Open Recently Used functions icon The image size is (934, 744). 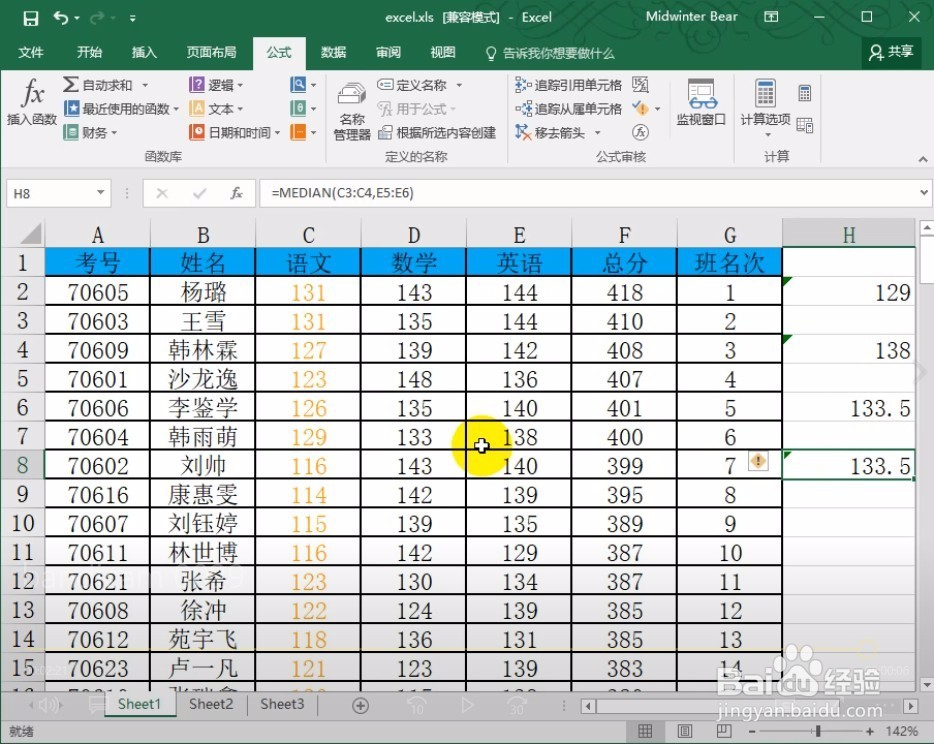click(71, 108)
